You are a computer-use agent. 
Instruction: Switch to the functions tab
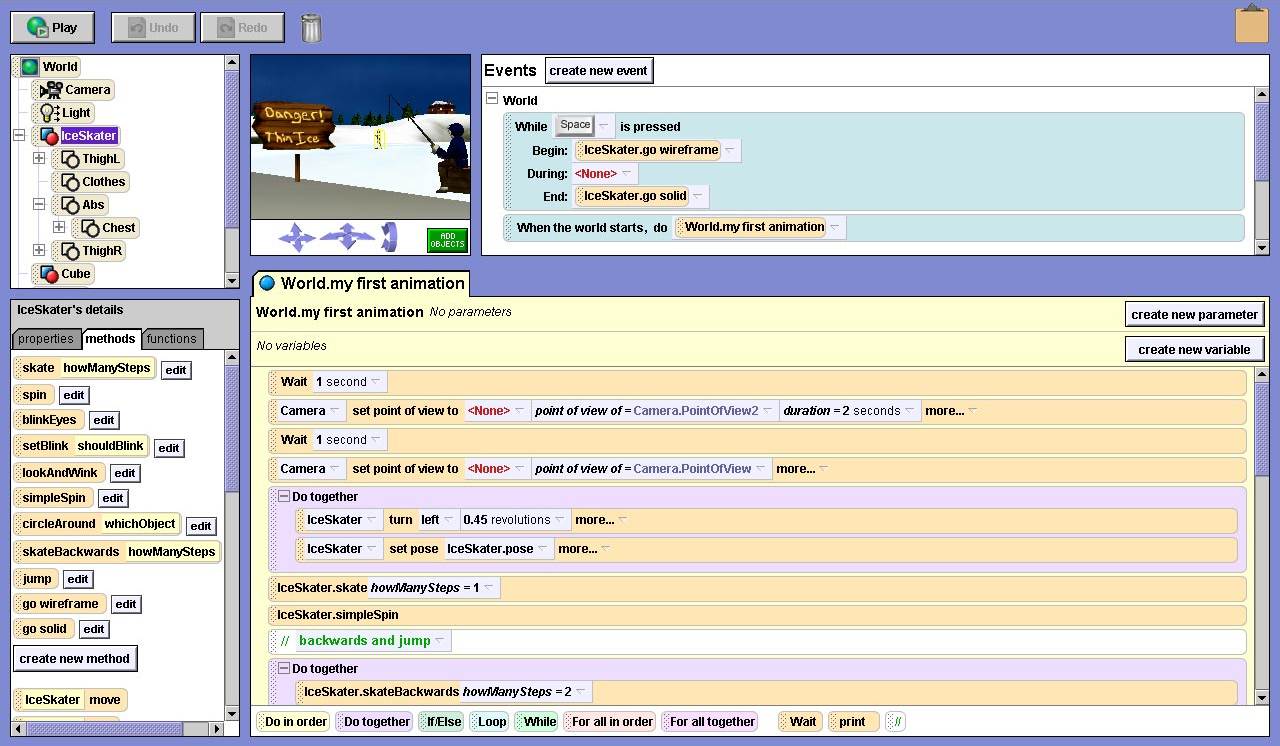(x=171, y=339)
